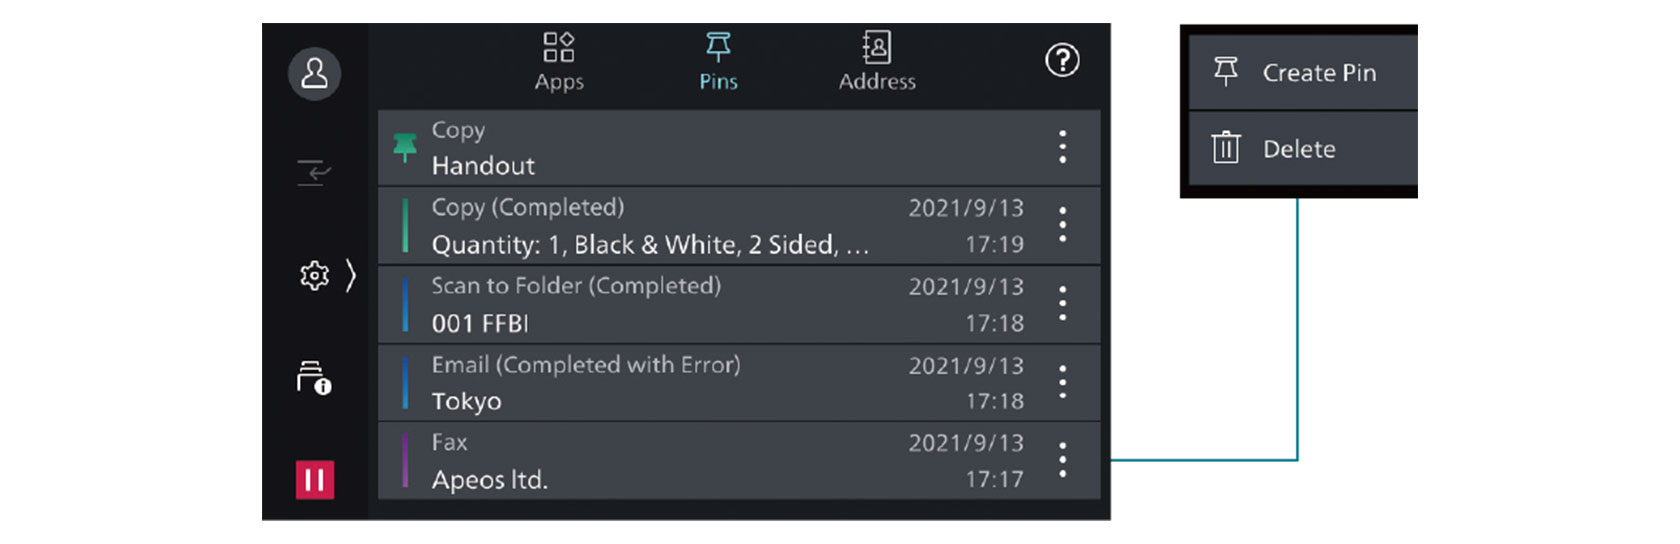Choose Create Pin from the popup menu
Viewport: 1680px width, 544px height.
point(1318,73)
